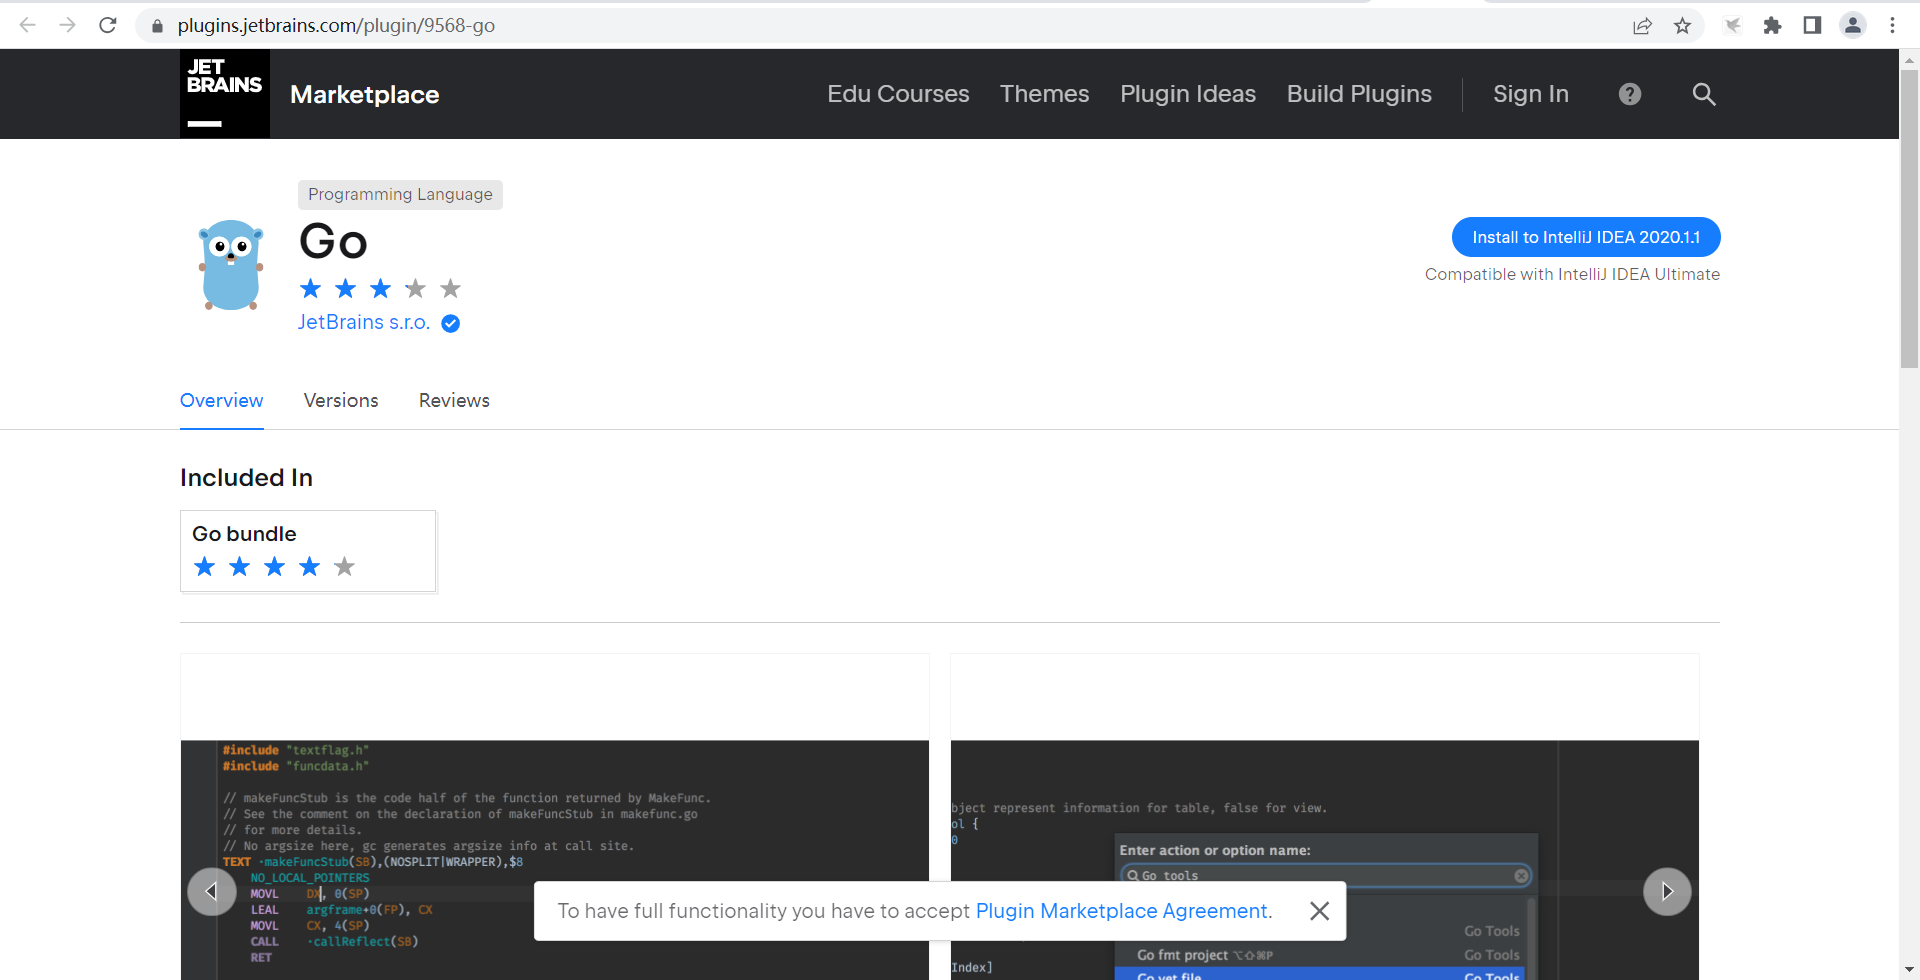Click the browser forward arrow
Image resolution: width=1920 pixels, height=980 pixels.
tap(68, 25)
